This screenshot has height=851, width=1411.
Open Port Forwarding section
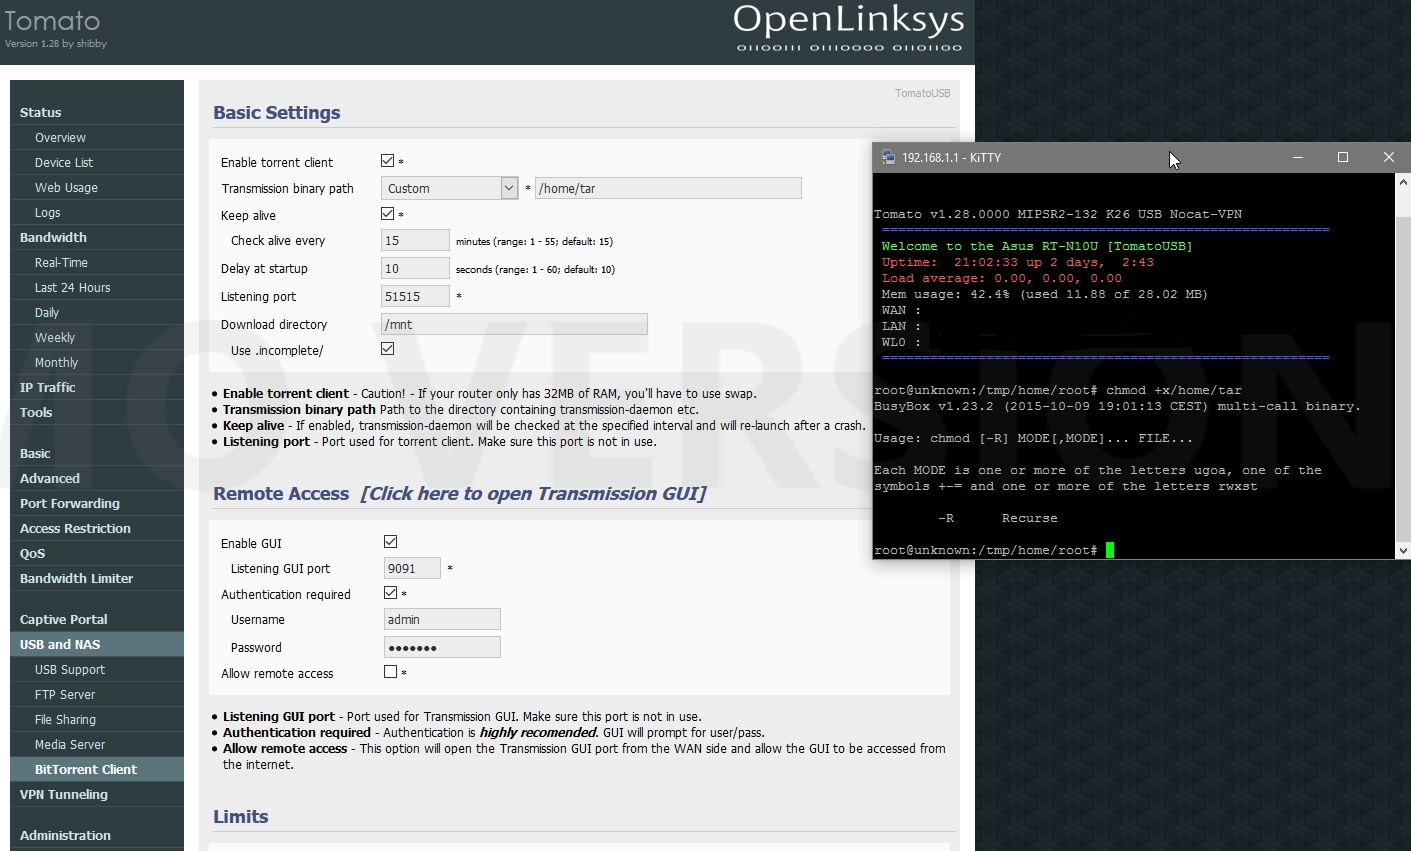(97, 503)
